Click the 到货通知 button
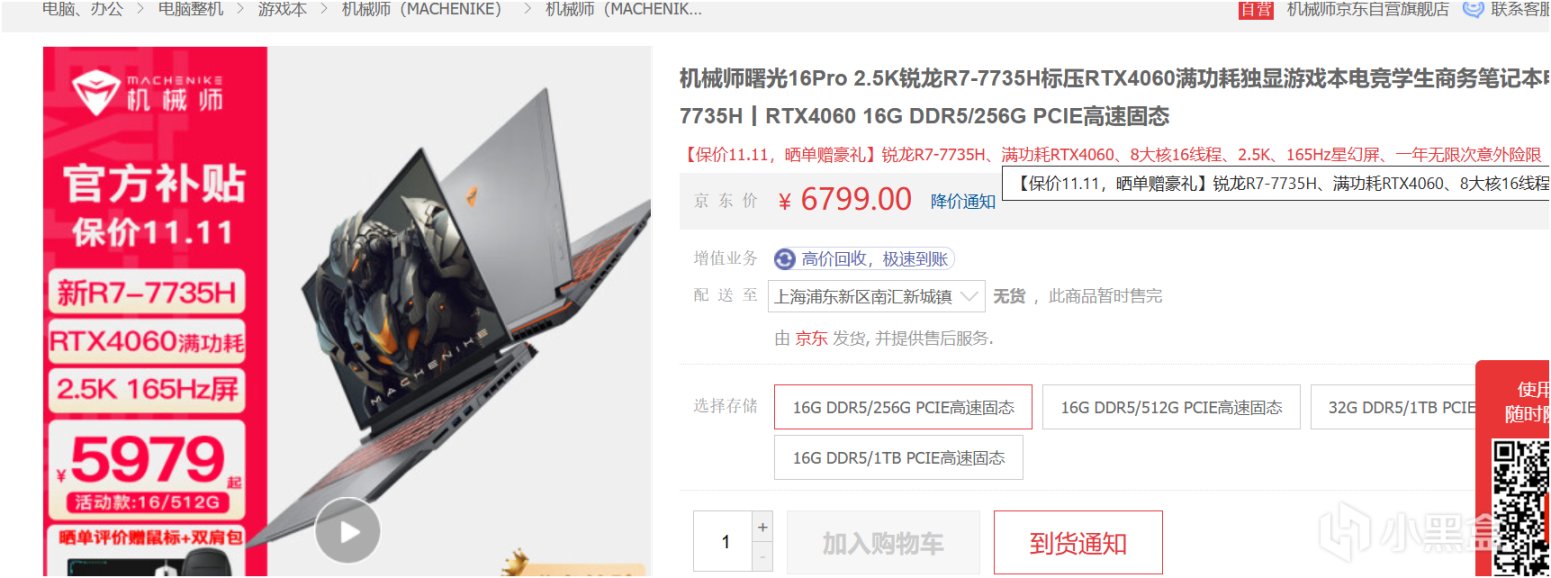This screenshot has height=578, width=1551. point(1078,543)
